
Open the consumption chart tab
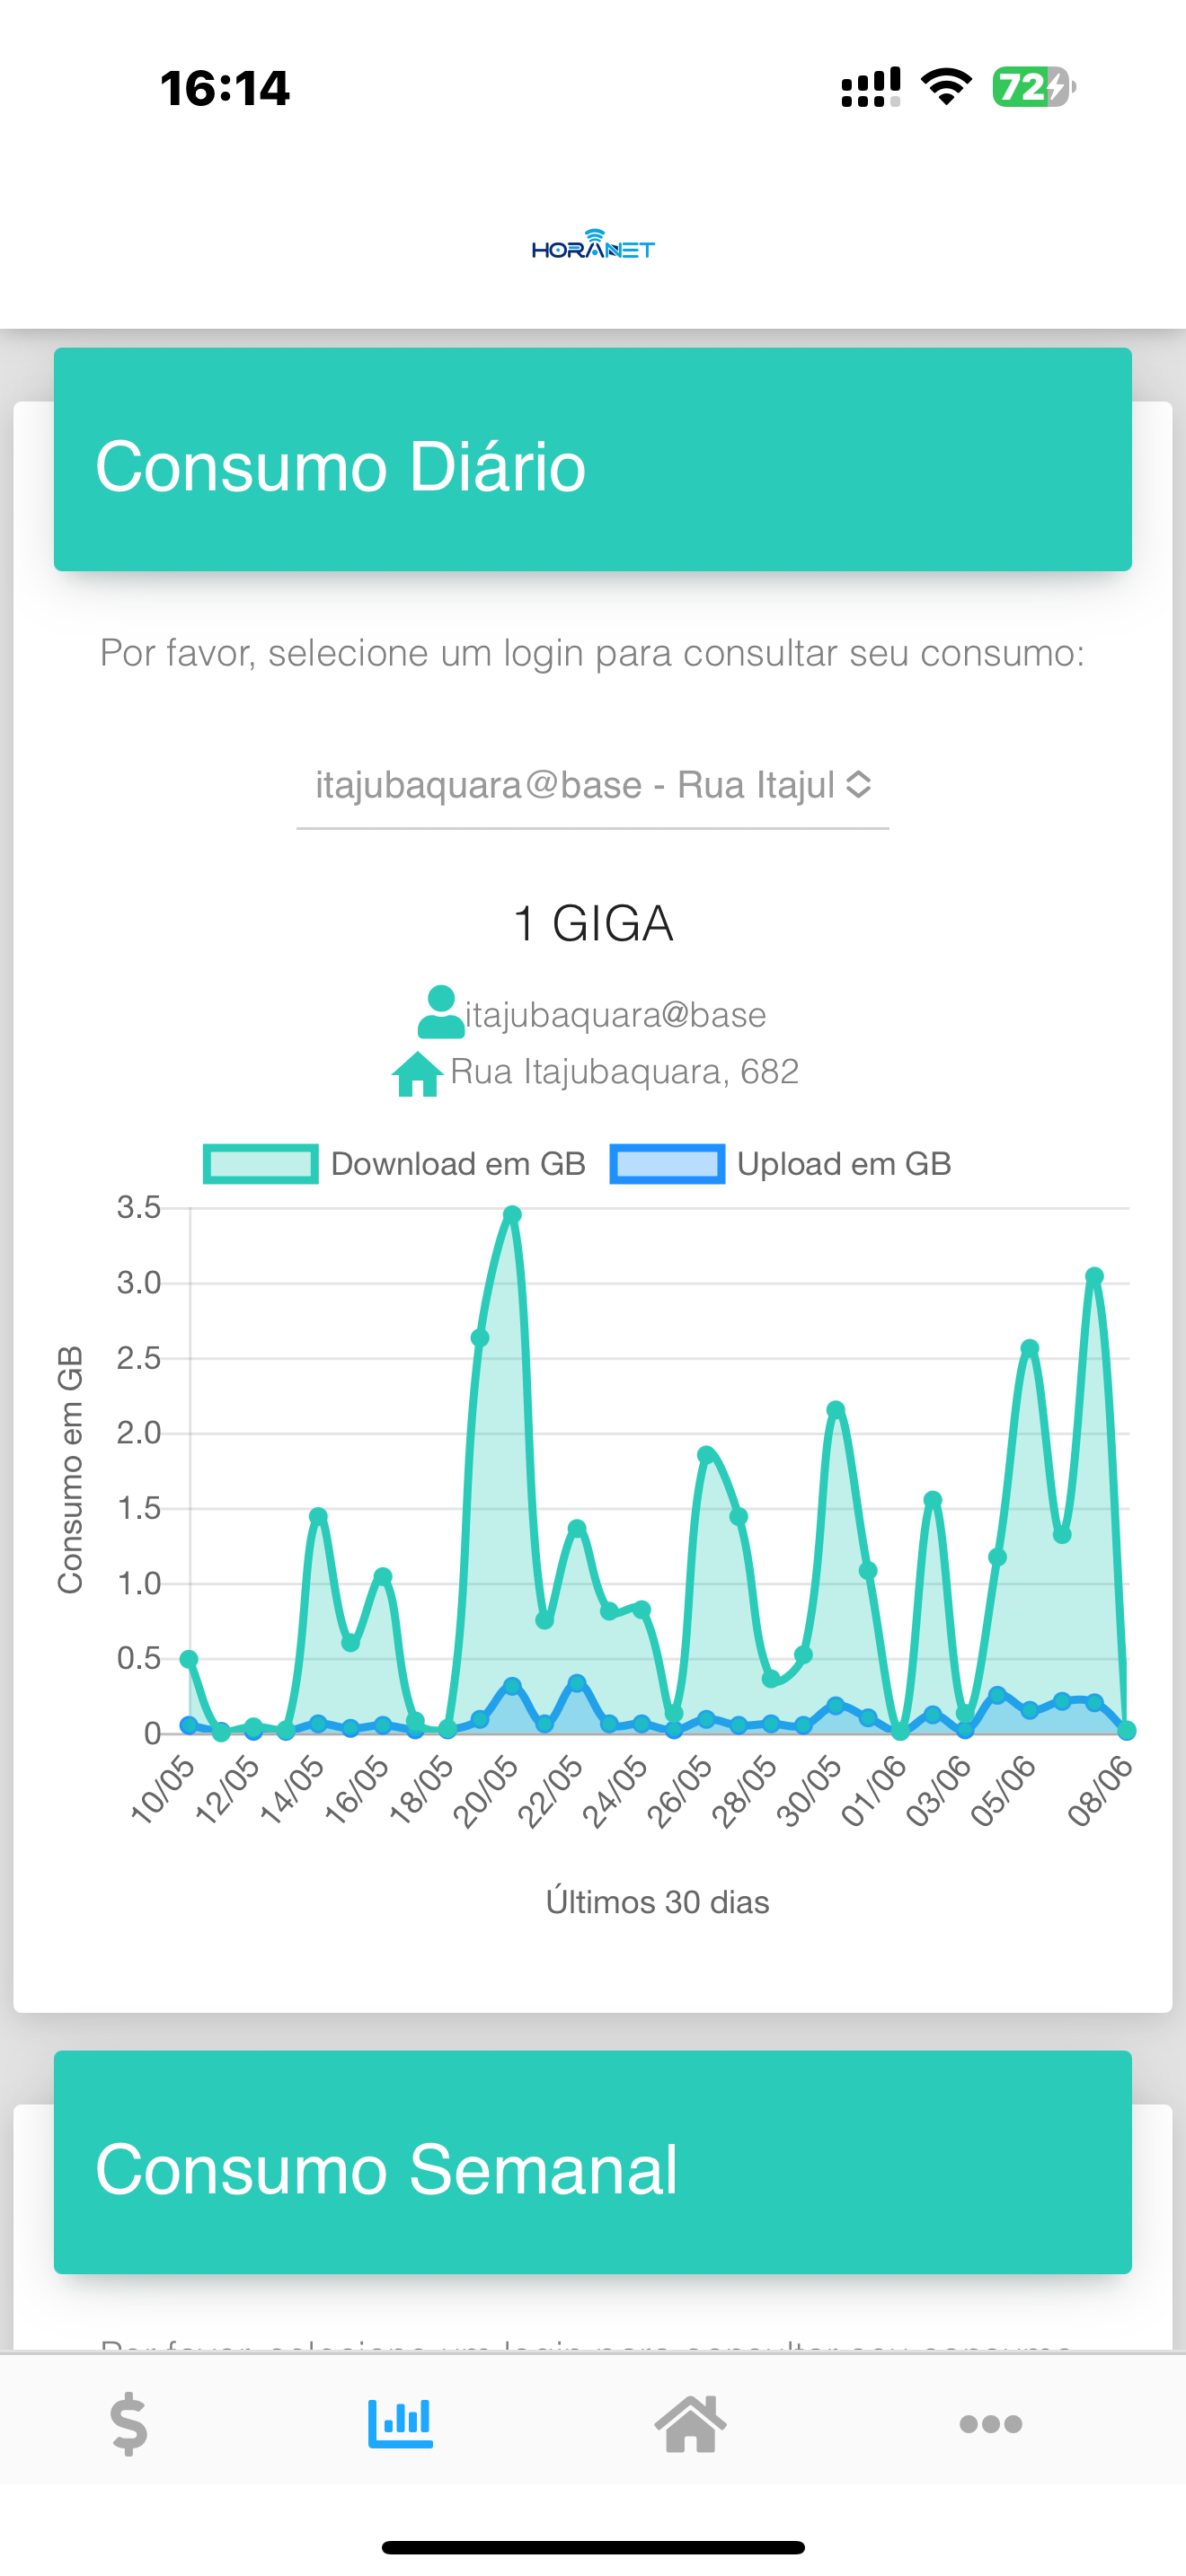400,2422
